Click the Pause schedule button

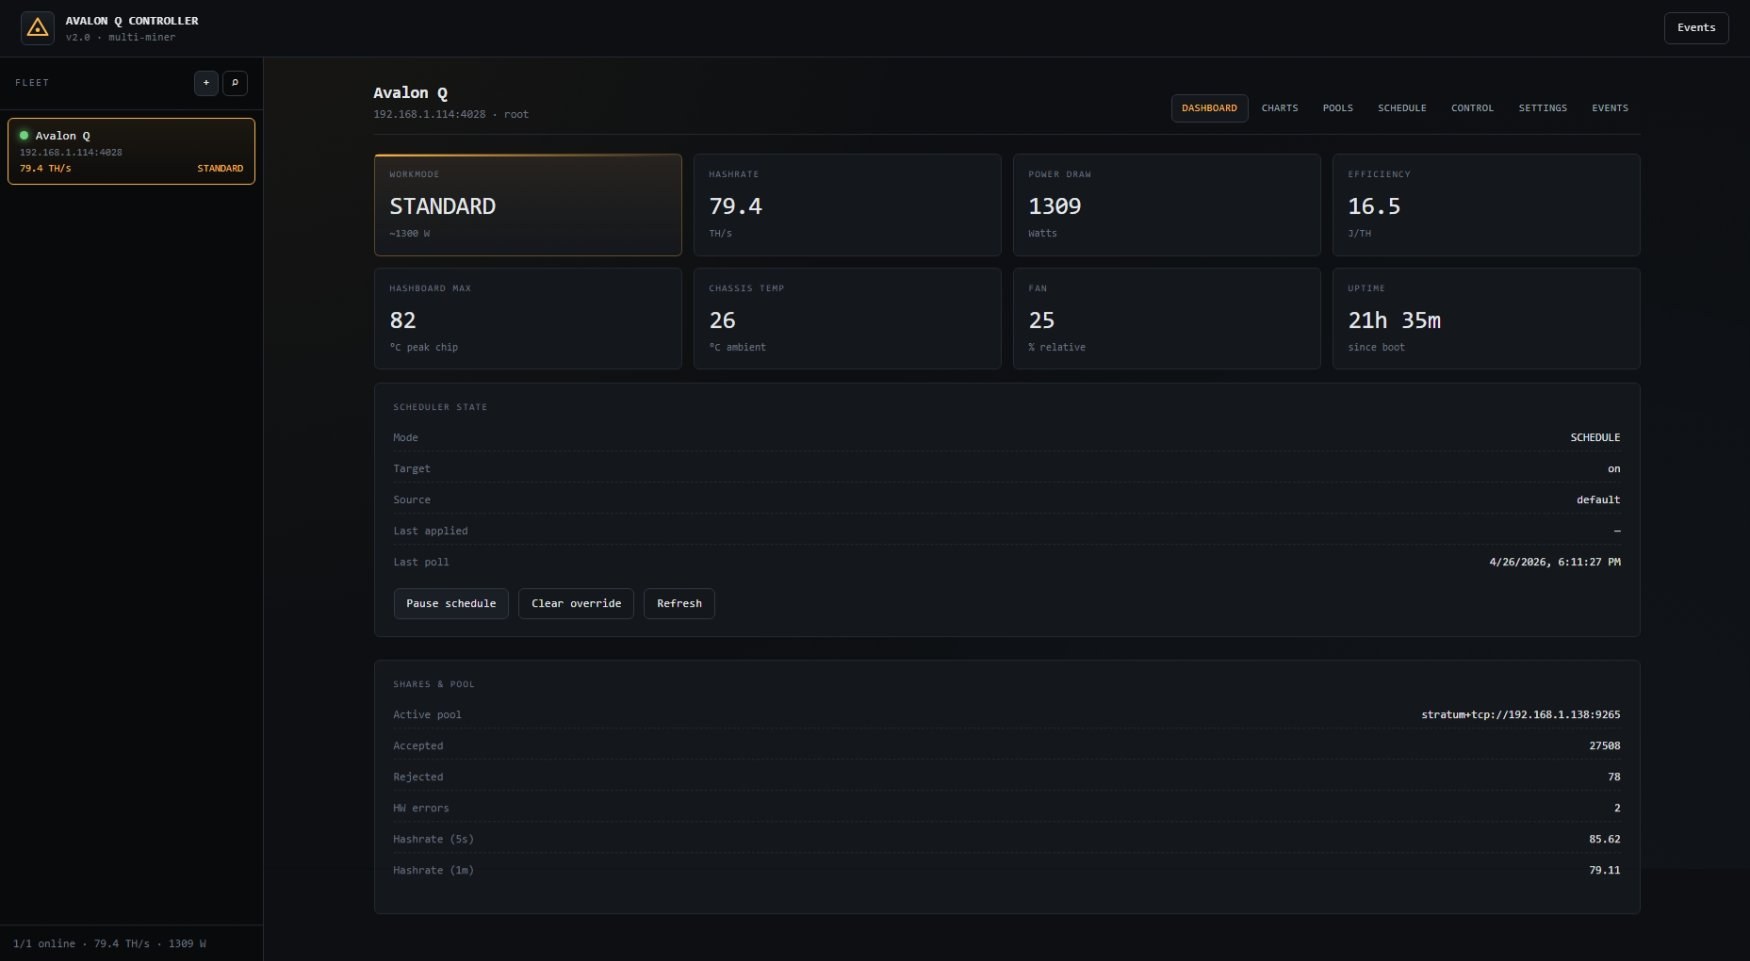coord(451,603)
